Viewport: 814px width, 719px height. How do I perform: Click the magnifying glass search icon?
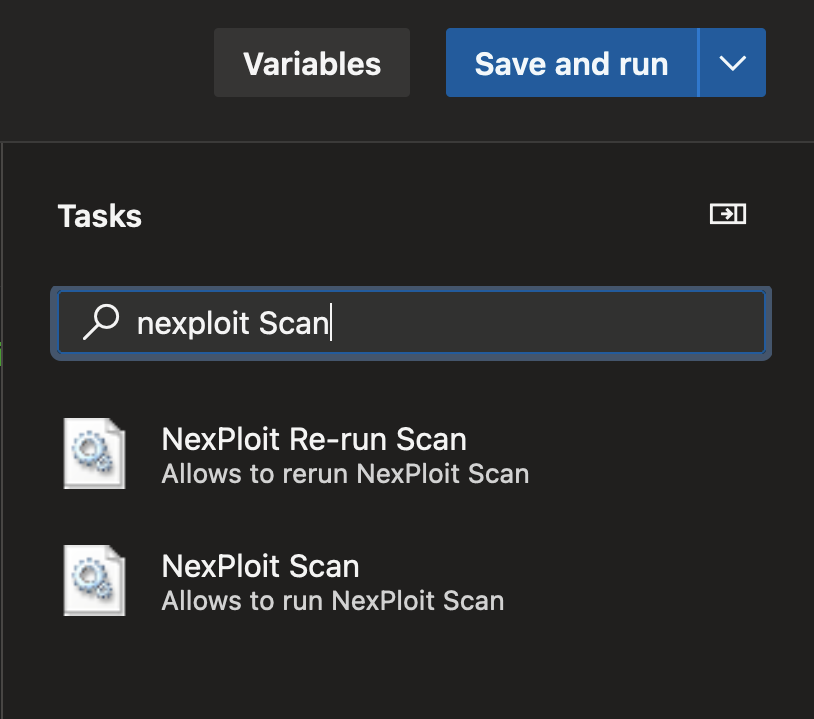(101, 322)
